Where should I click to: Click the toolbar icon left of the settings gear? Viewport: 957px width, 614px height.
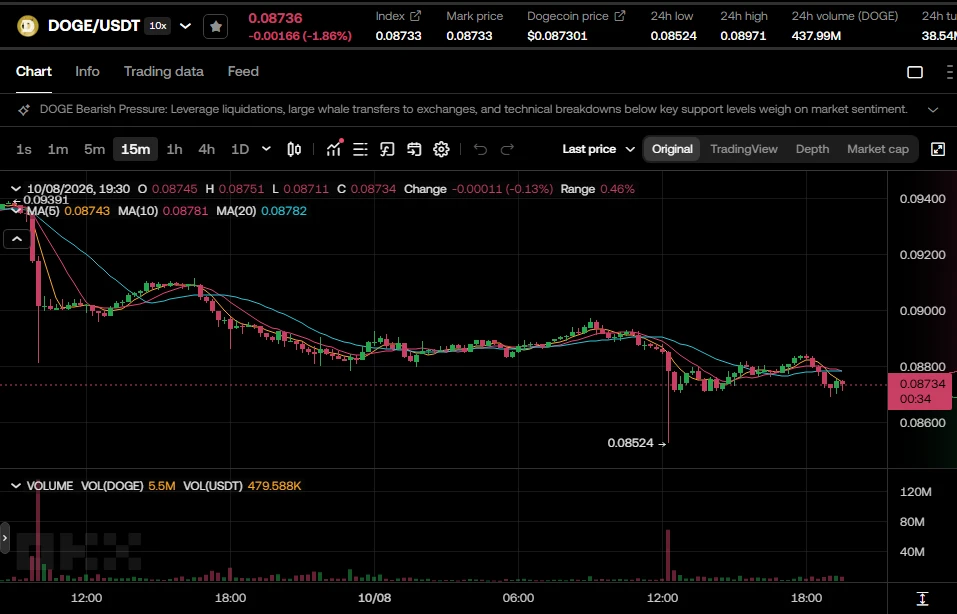click(x=414, y=150)
